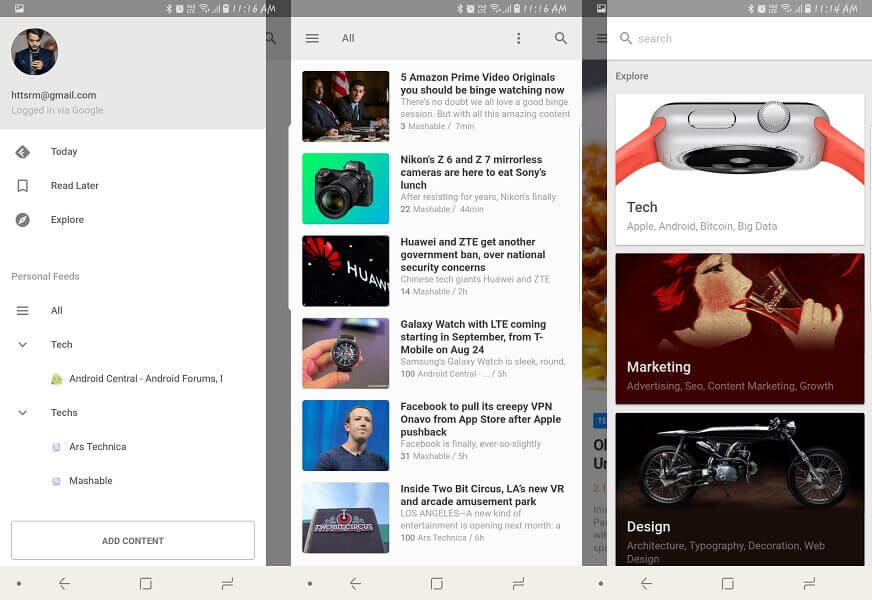872x600 pixels.
Task: Tap Read Later label in drawer
Action: (75, 185)
